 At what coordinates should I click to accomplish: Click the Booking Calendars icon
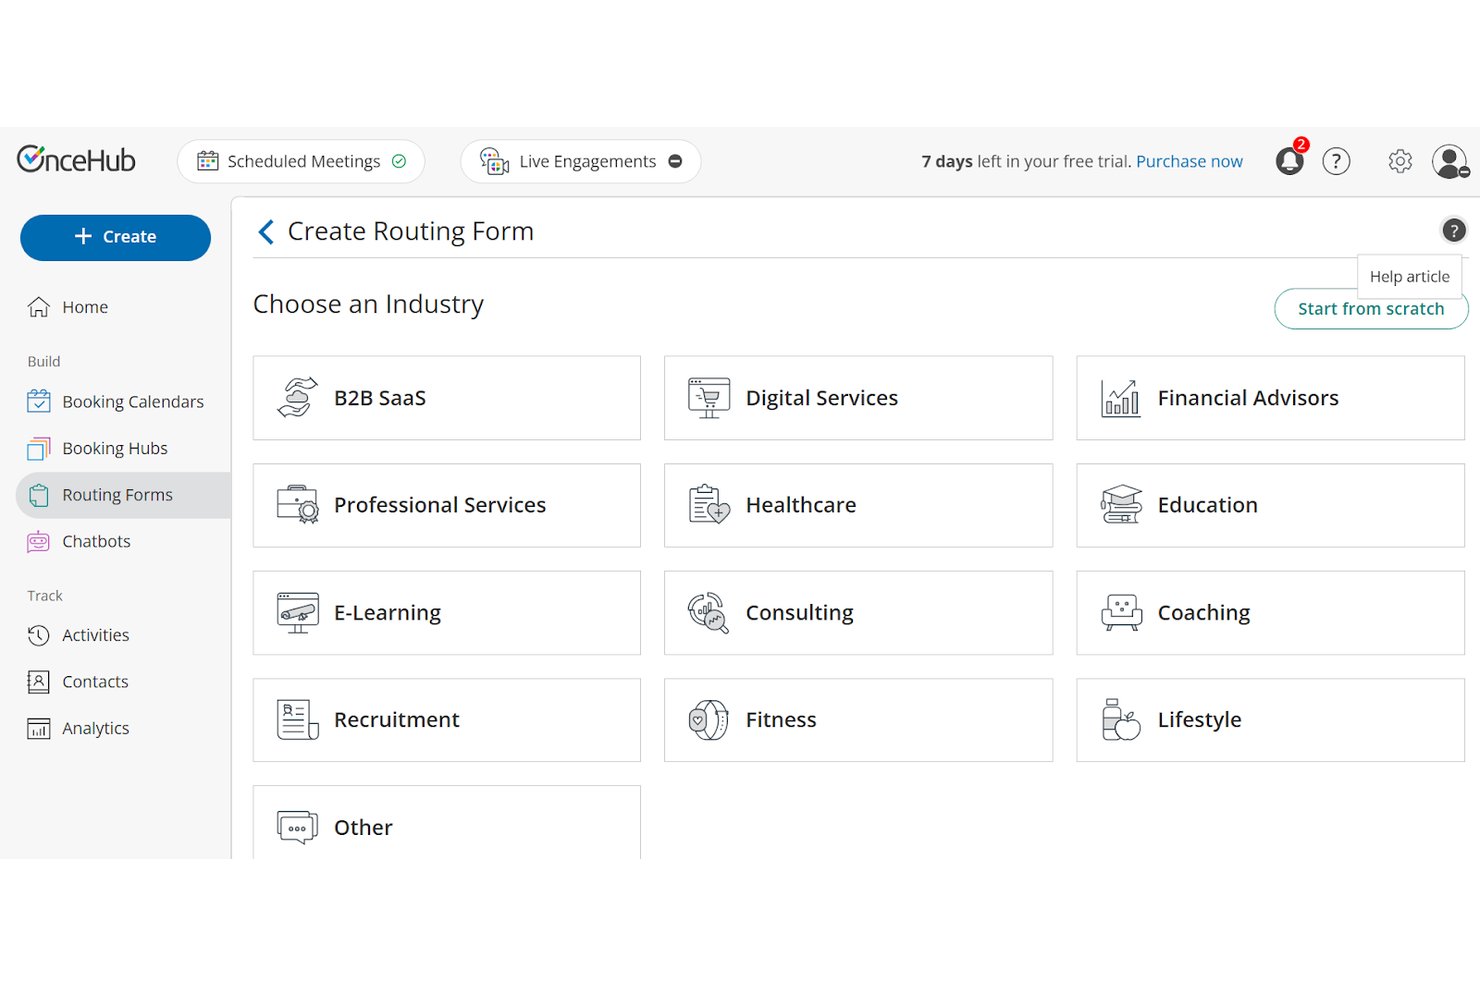pyautogui.click(x=39, y=401)
